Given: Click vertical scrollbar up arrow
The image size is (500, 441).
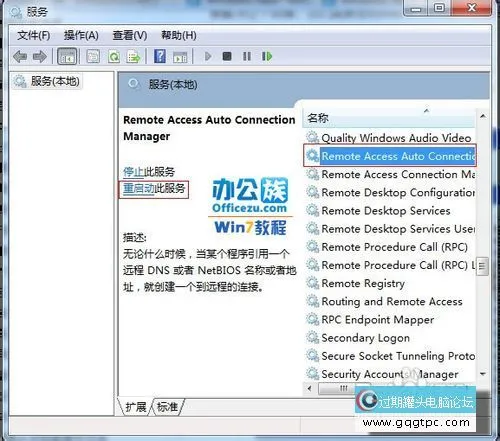Looking at the screenshot, I should pyautogui.click(x=482, y=117).
